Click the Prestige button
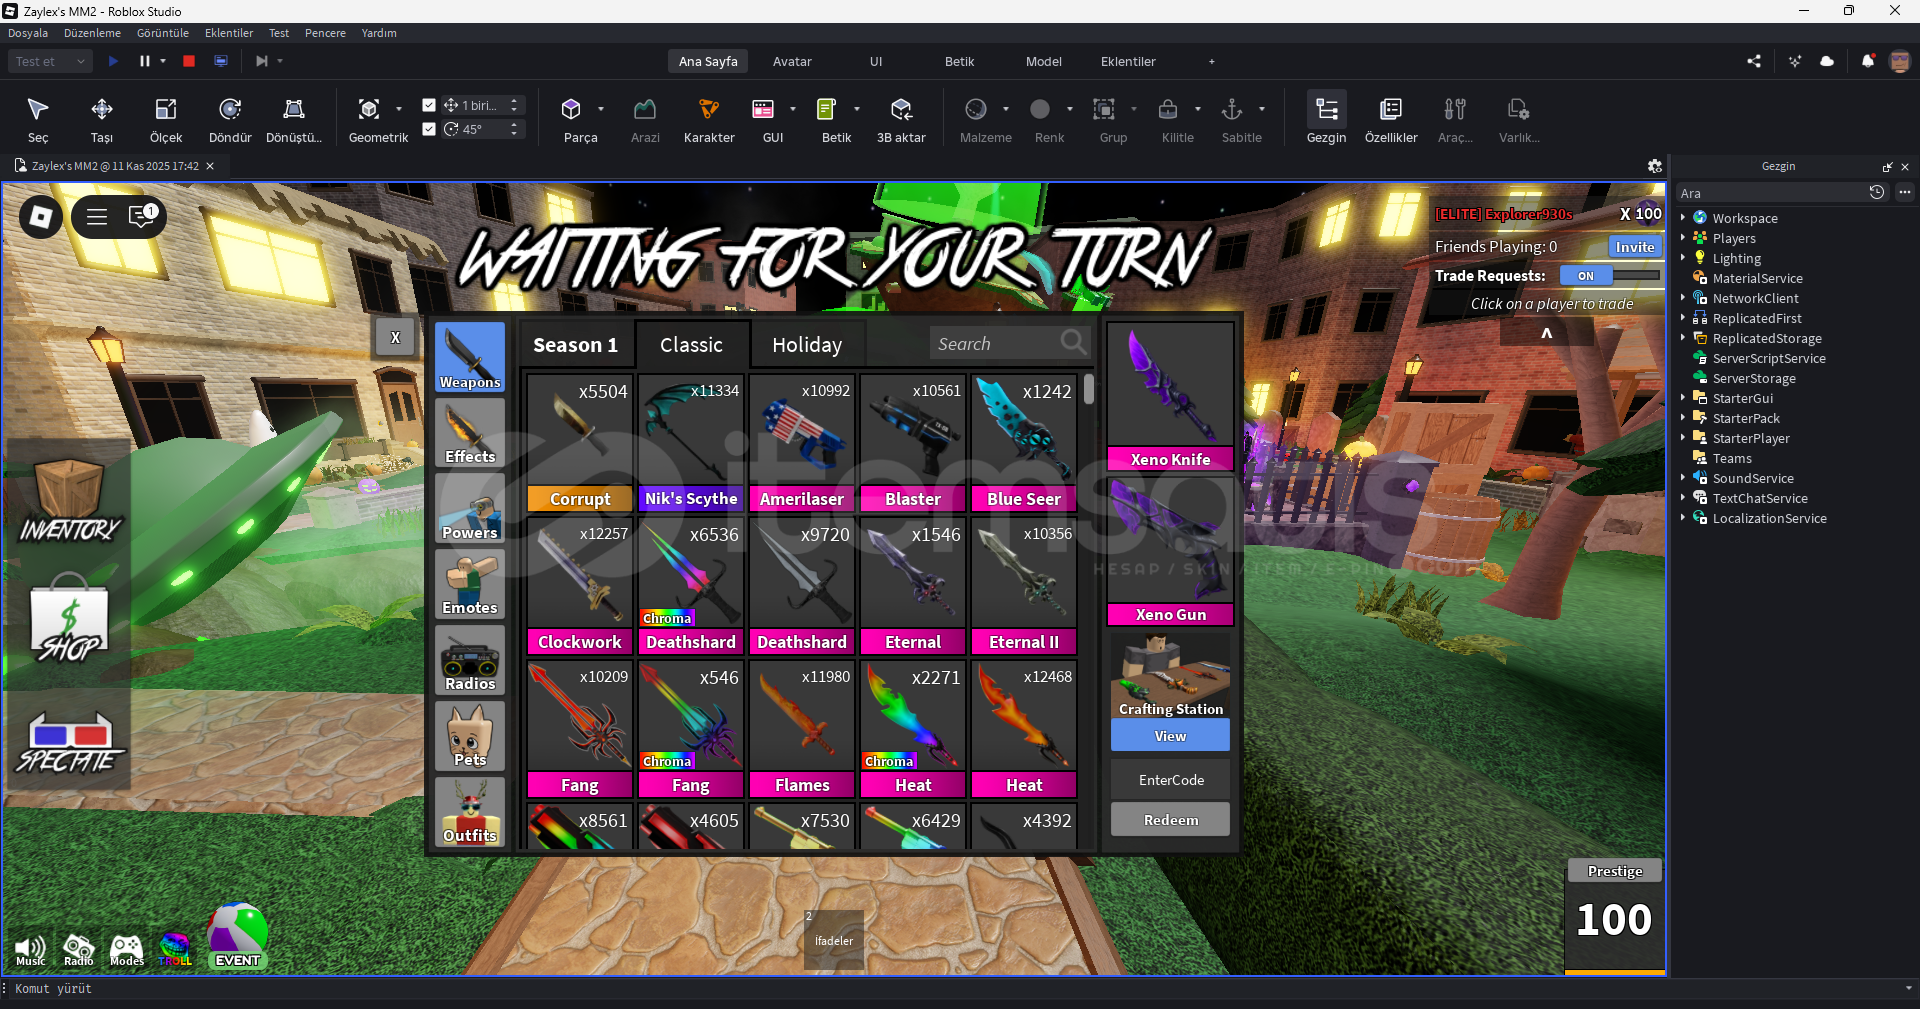 pyautogui.click(x=1615, y=871)
